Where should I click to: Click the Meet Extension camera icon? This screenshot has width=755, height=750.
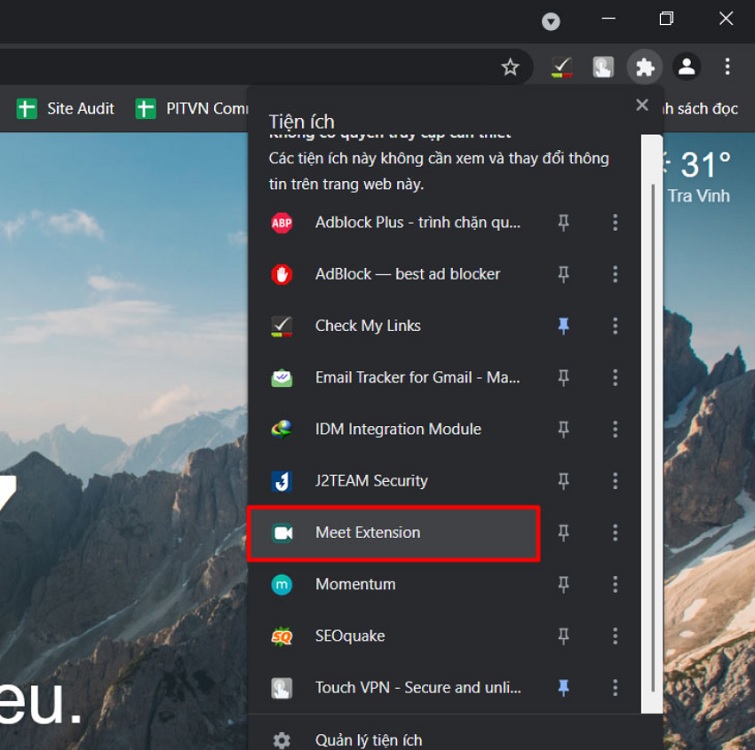[282, 533]
